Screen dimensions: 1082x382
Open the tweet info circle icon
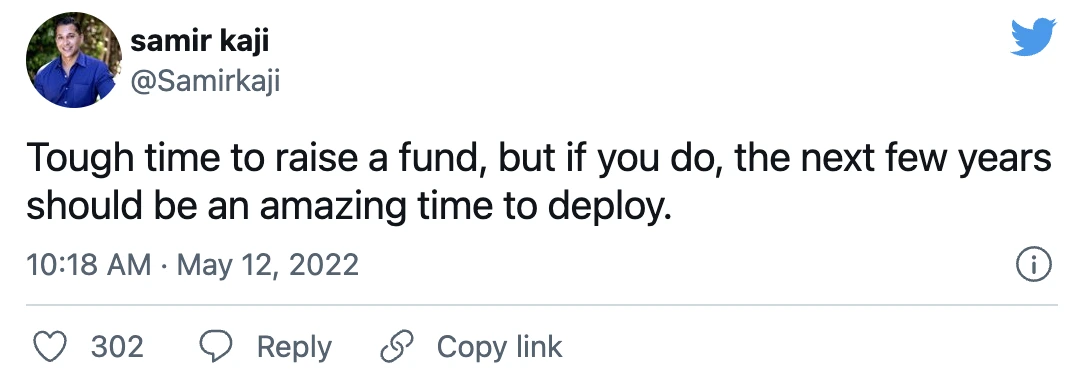[x=1034, y=265]
